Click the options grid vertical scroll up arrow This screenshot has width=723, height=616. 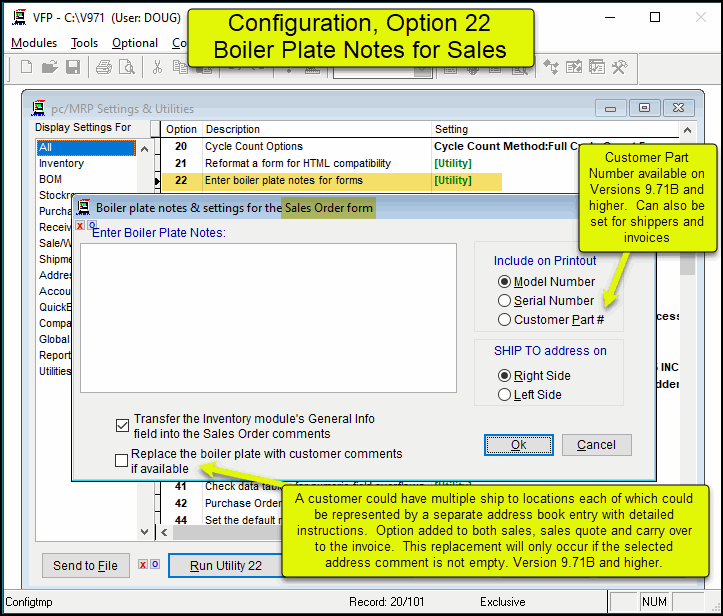click(x=687, y=130)
